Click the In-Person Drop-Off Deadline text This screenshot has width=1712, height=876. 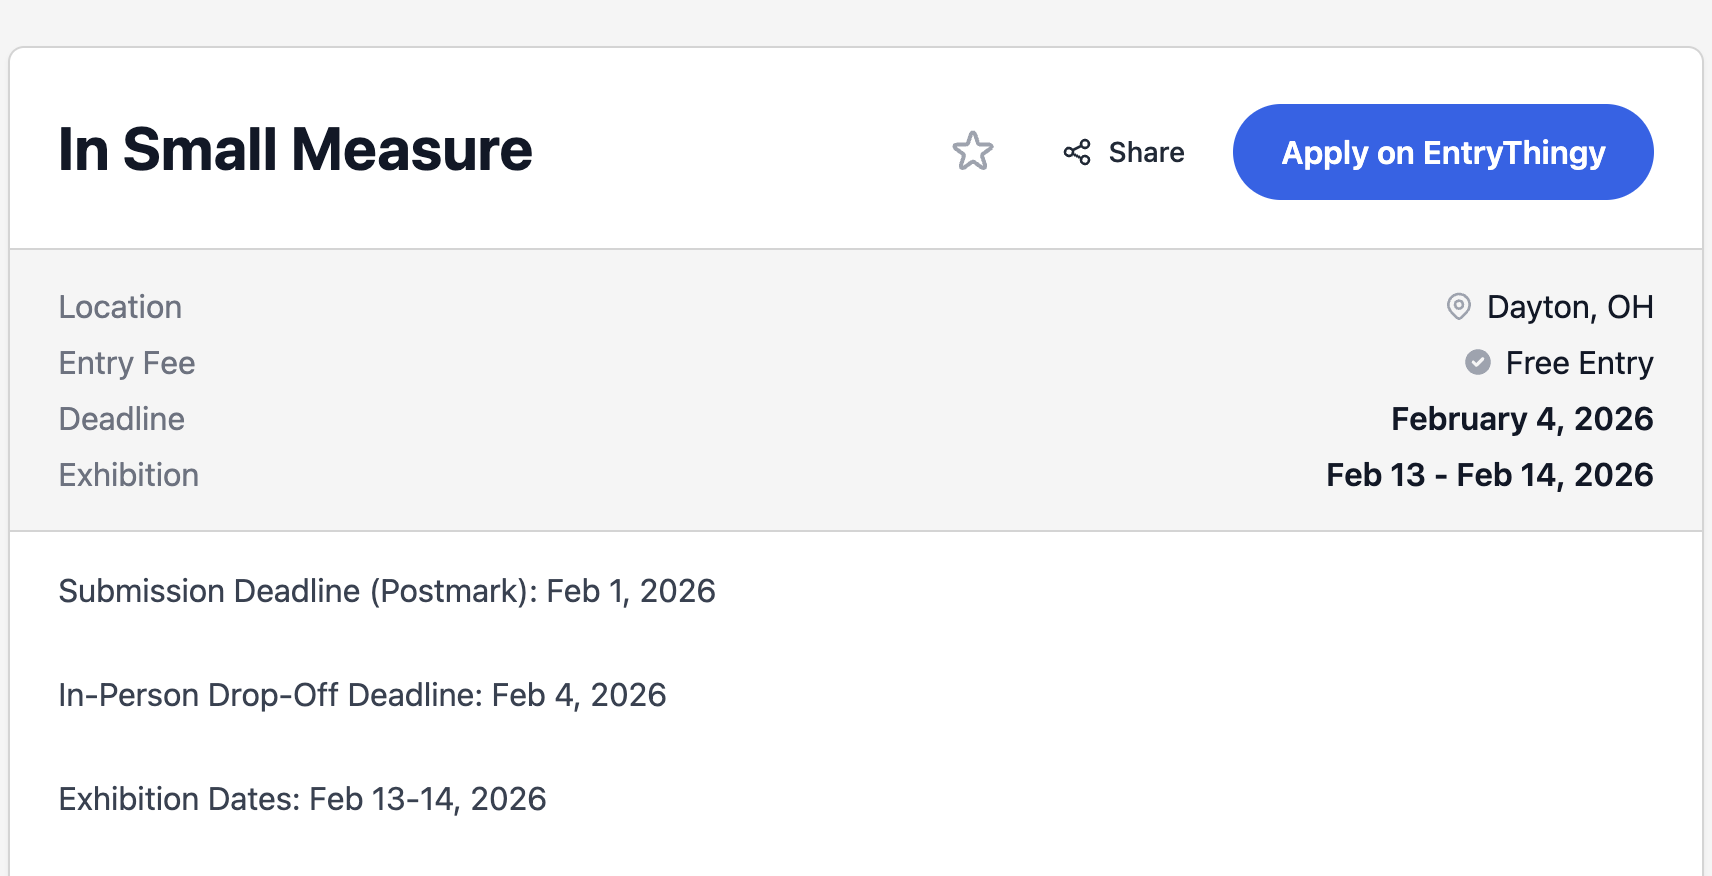[270, 695]
